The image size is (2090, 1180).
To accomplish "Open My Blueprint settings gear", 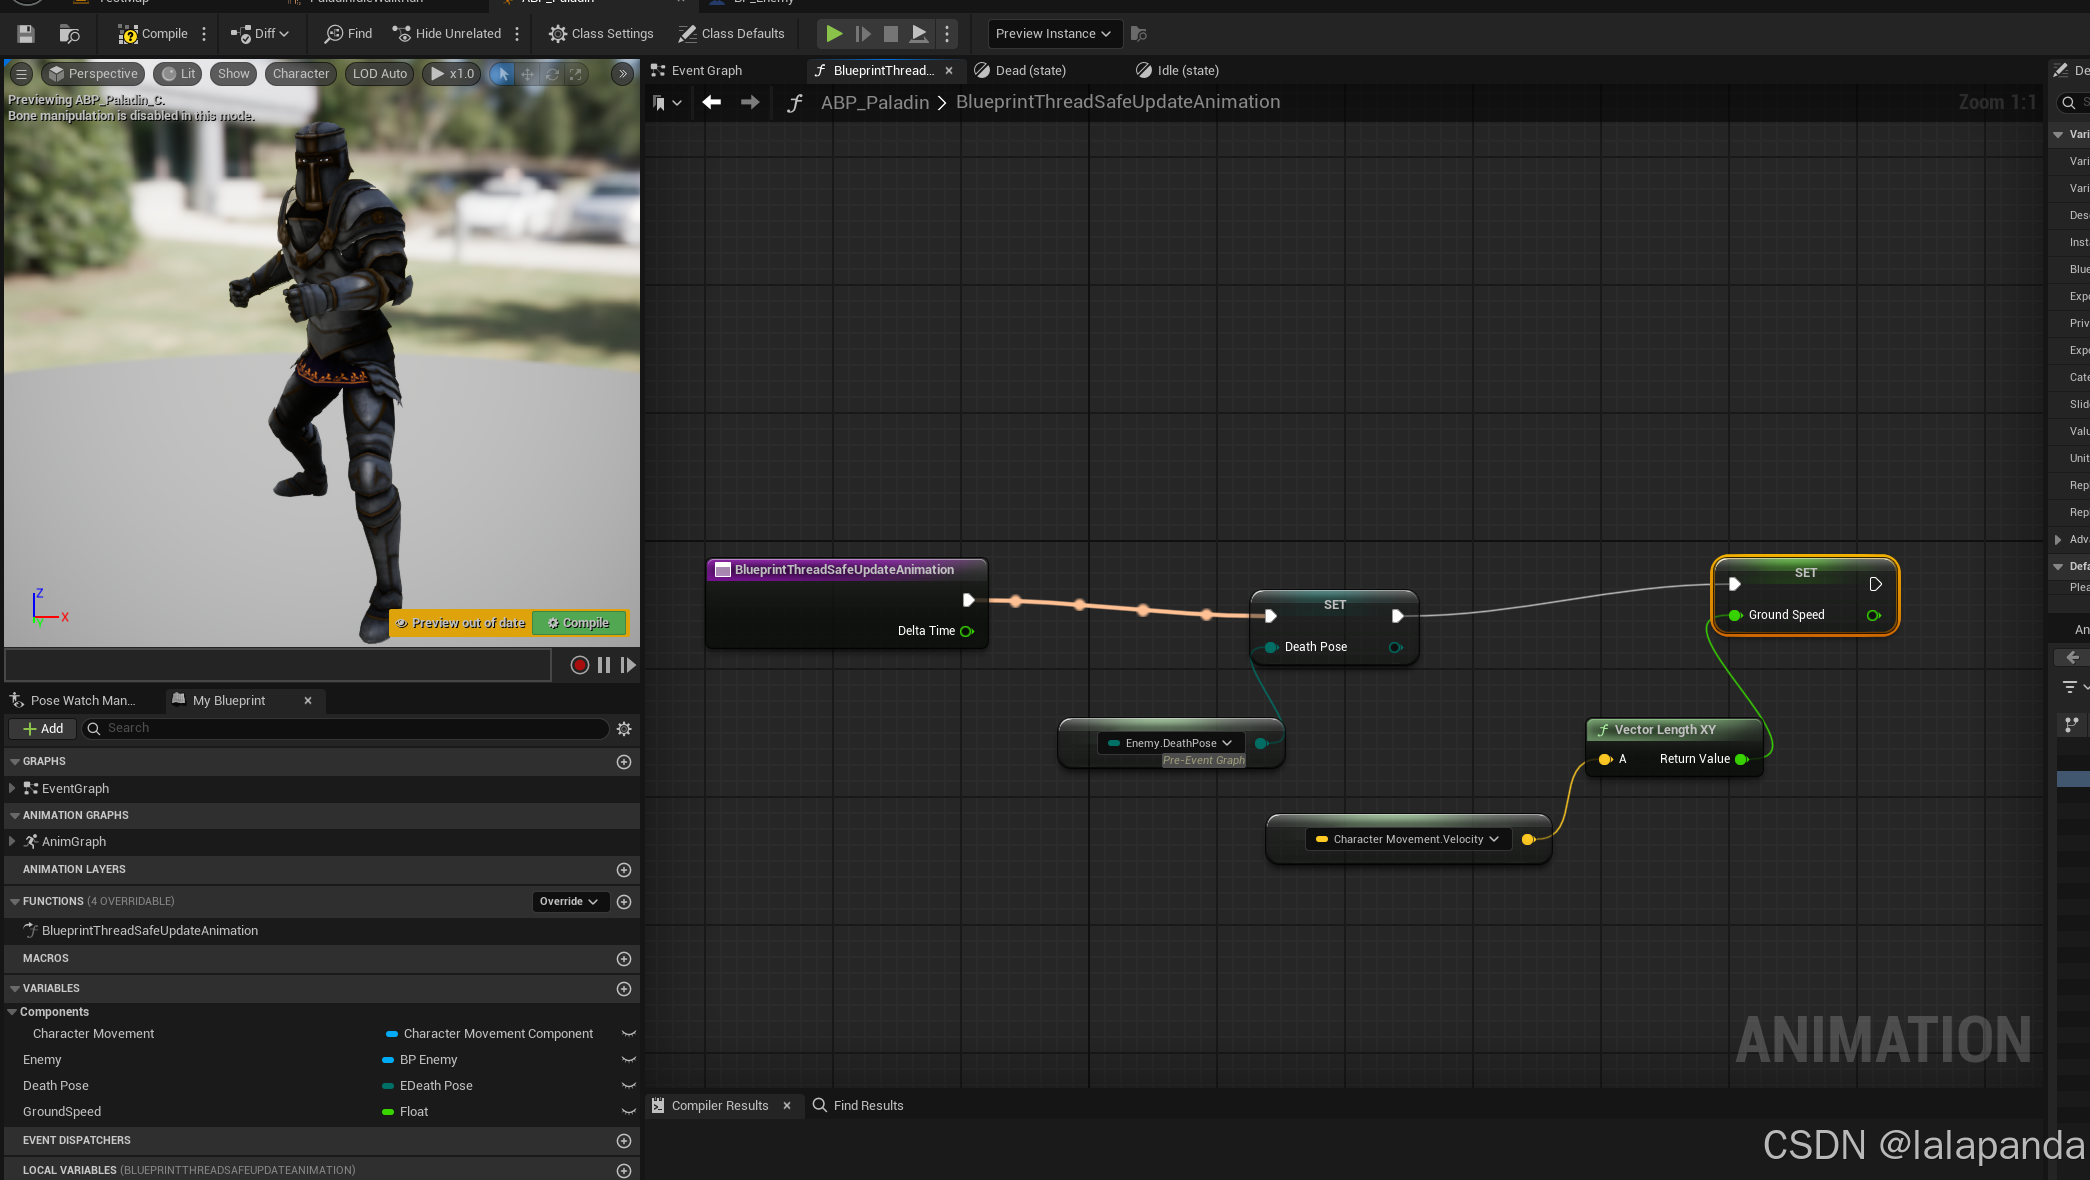I will click(x=624, y=729).
